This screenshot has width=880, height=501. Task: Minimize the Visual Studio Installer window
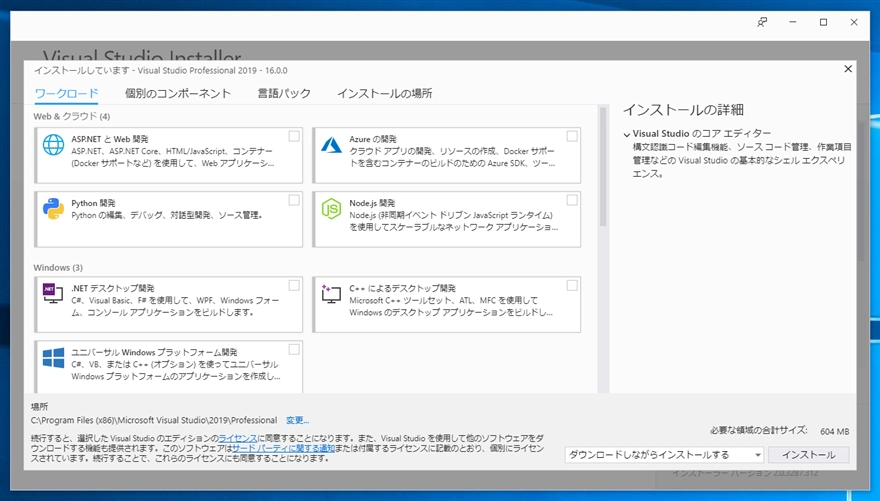(x=792, y=22)
